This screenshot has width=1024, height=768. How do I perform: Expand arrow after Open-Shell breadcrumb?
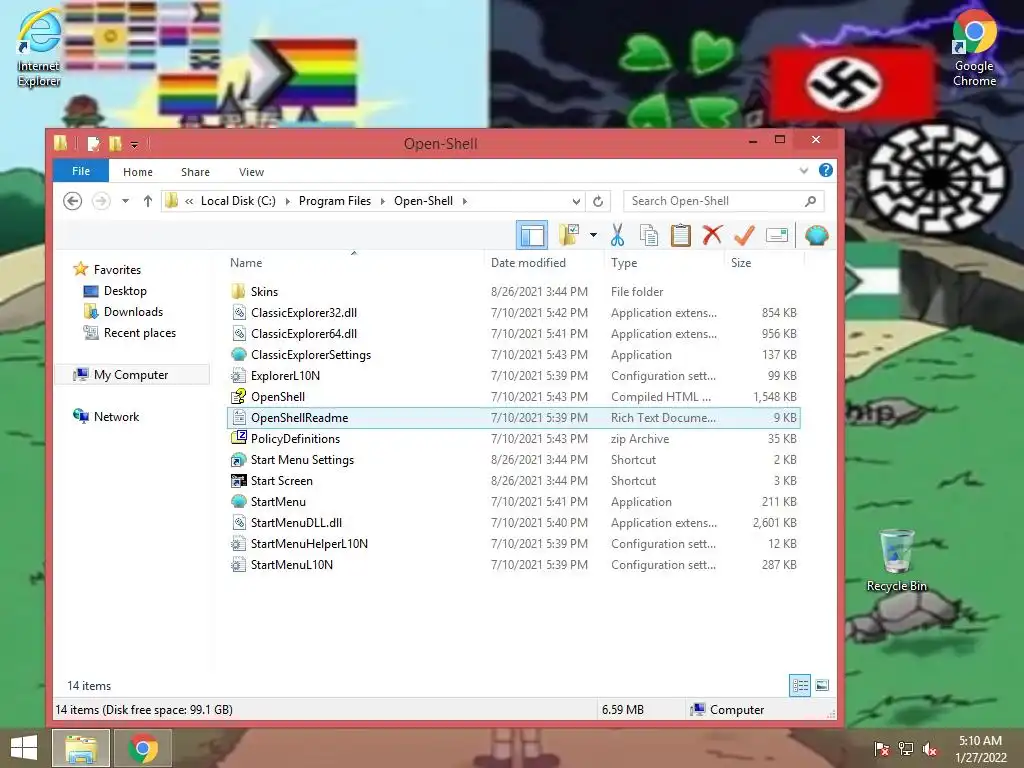pos(464,201)
